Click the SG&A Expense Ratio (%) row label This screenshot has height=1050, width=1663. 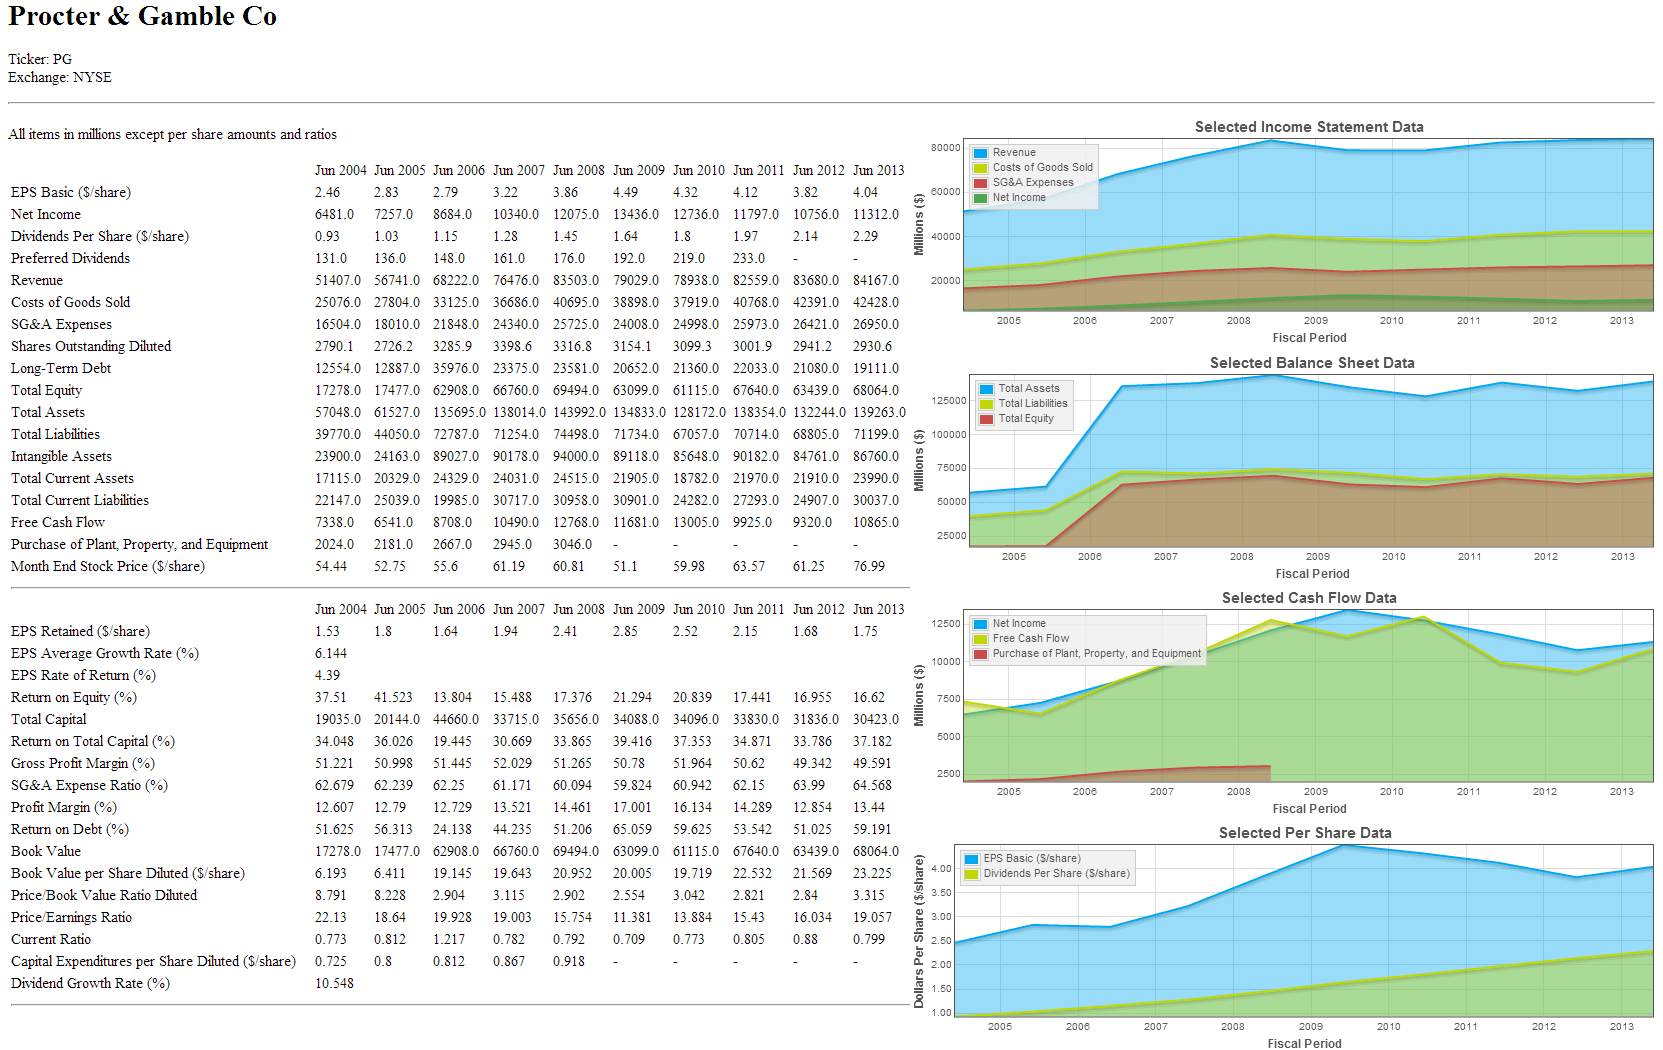(89, 785)
